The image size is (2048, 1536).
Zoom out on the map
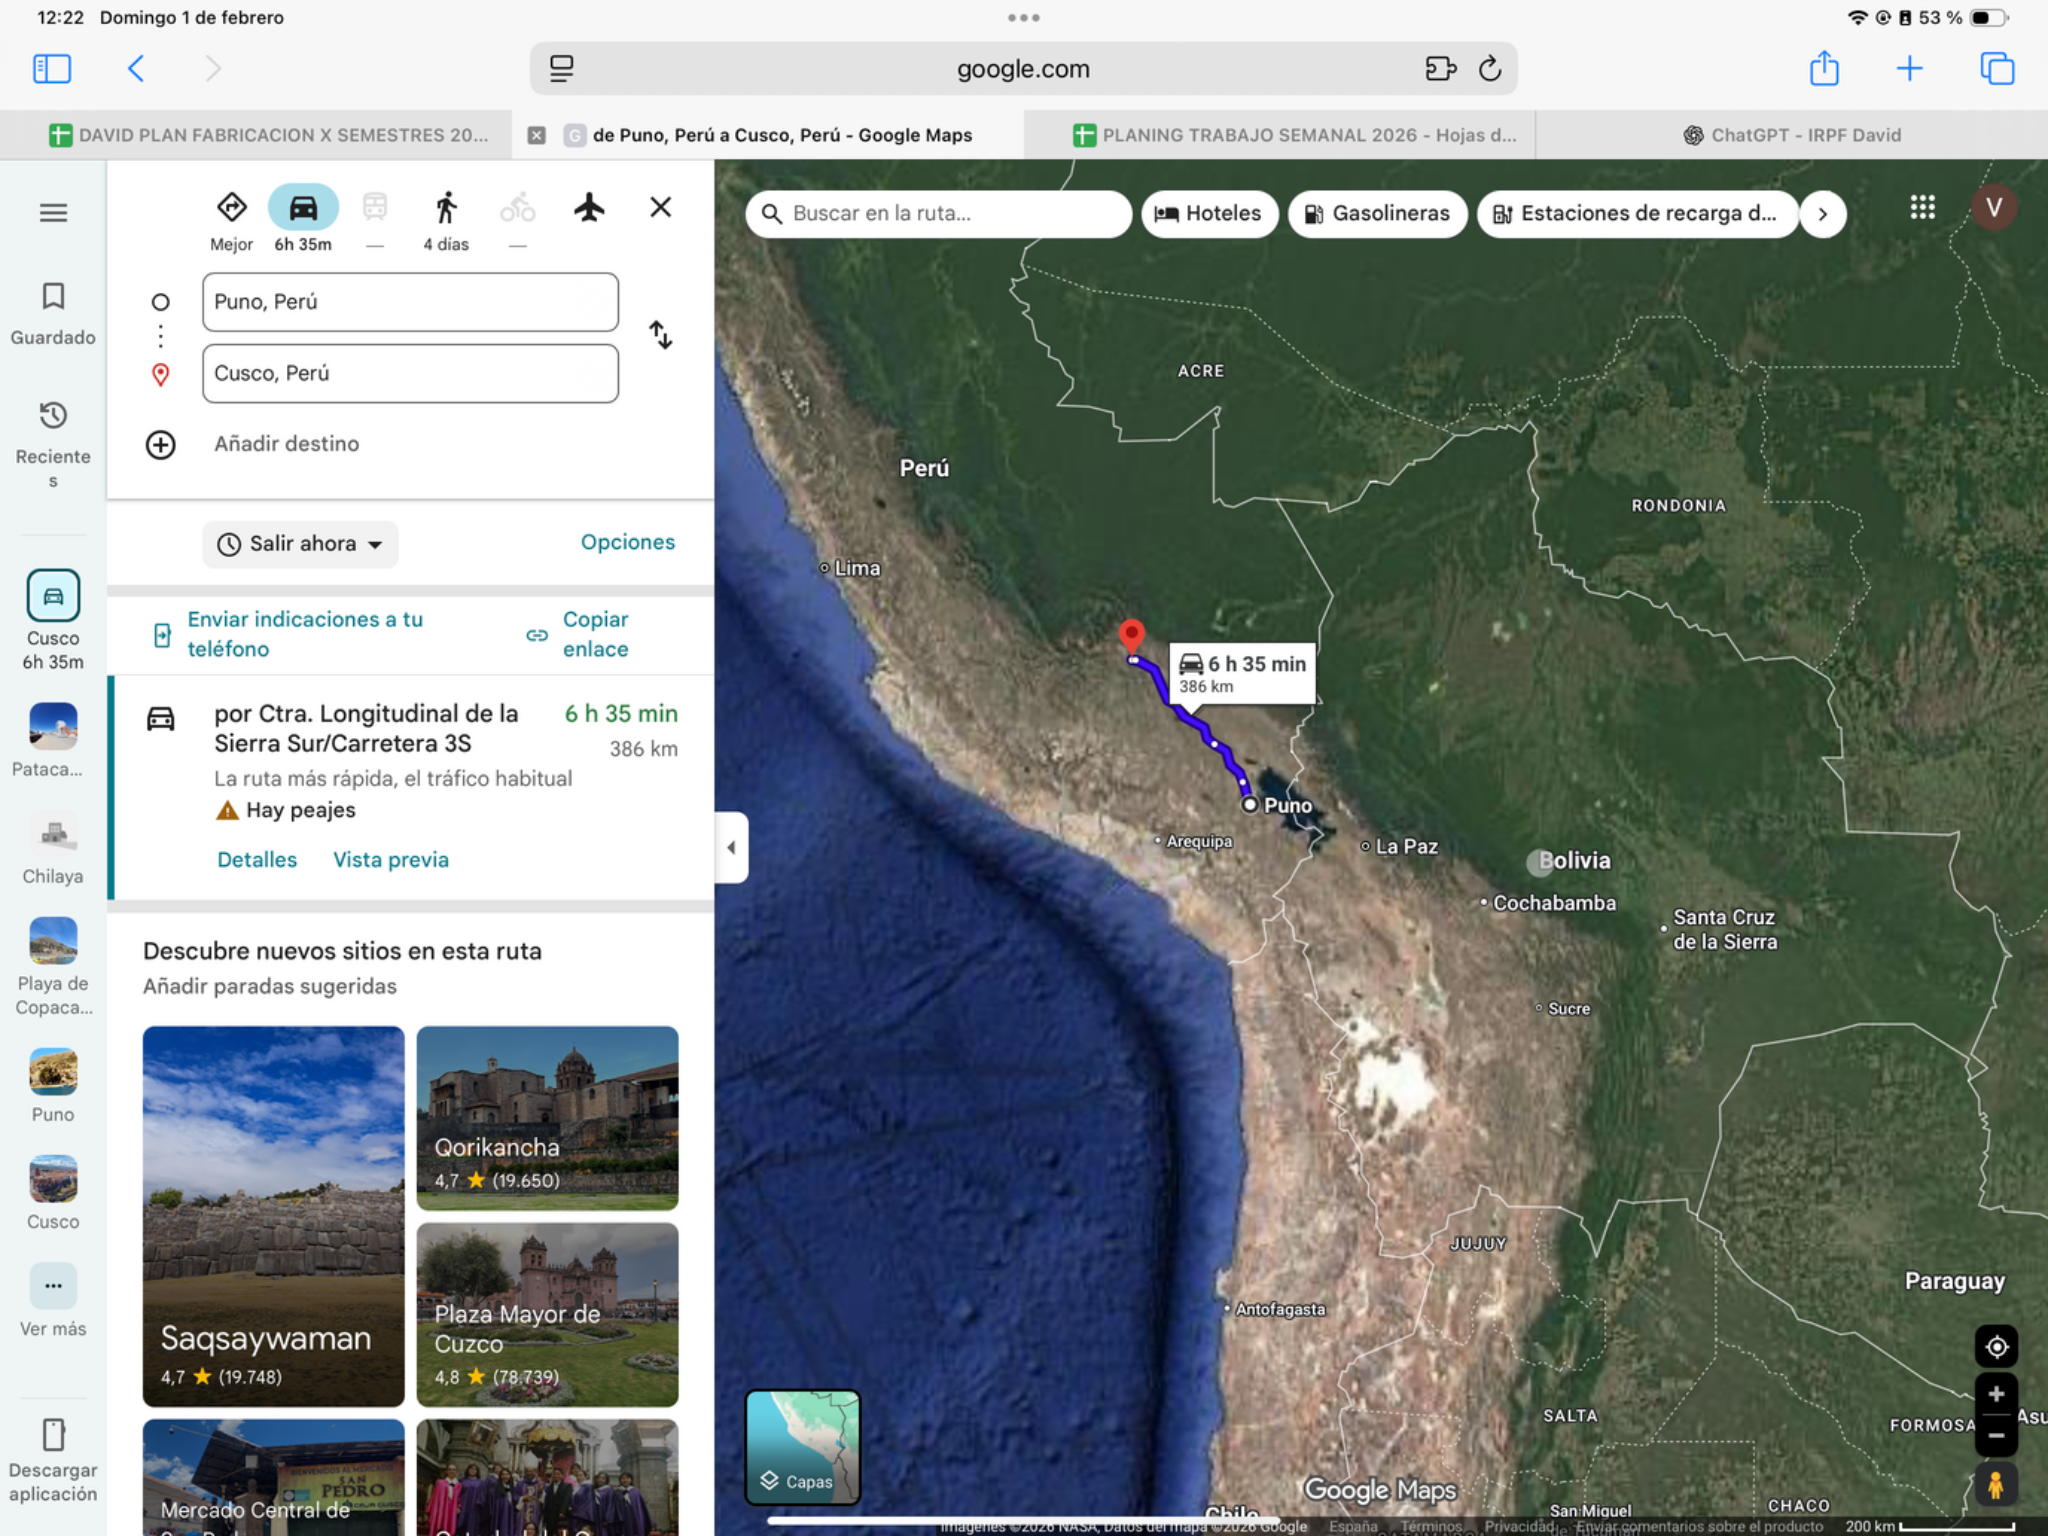pyautogui.click(x=1996, y=1435)
